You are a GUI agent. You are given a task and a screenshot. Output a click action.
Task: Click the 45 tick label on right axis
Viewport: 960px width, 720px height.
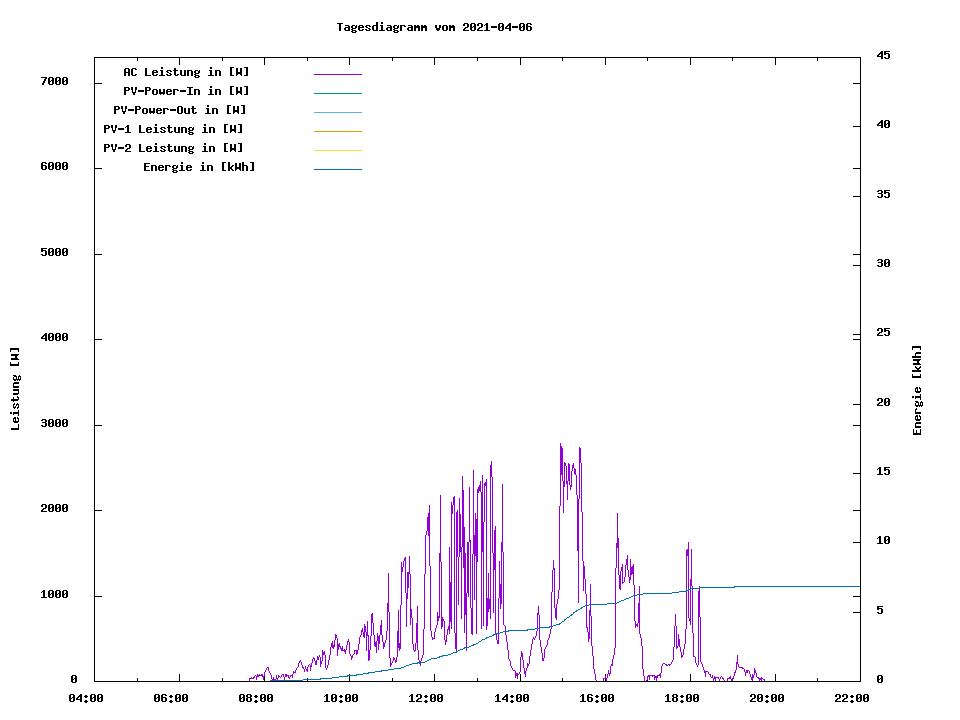pos(883,55)
